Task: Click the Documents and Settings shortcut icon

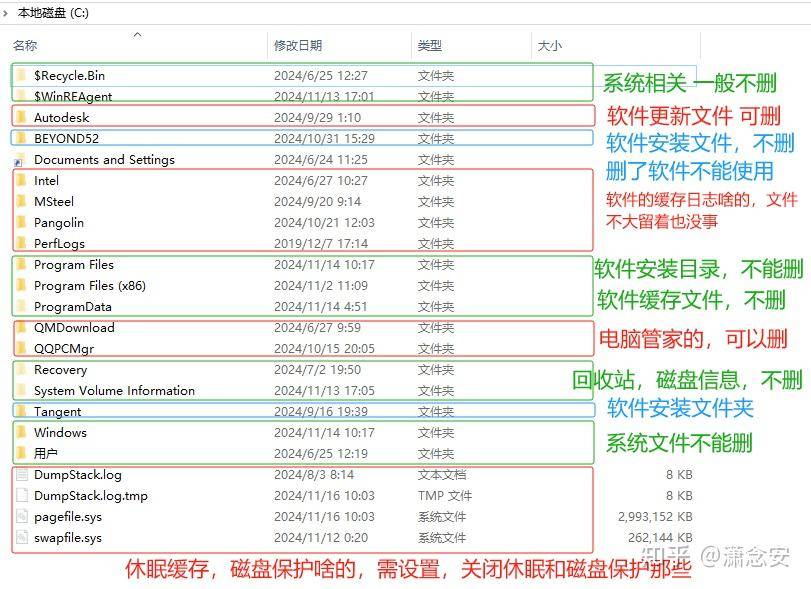Action: [x=20, y=160]
